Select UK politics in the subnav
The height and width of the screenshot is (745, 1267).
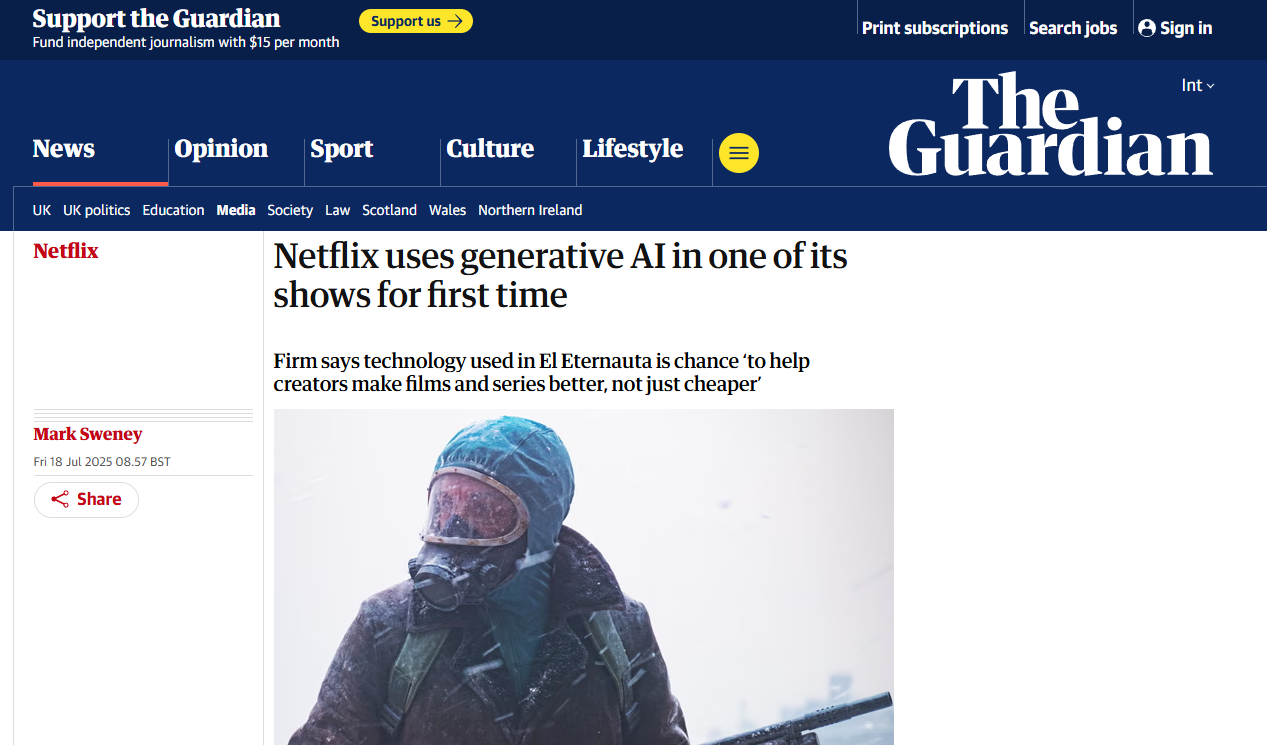click(x=97, y=210)
